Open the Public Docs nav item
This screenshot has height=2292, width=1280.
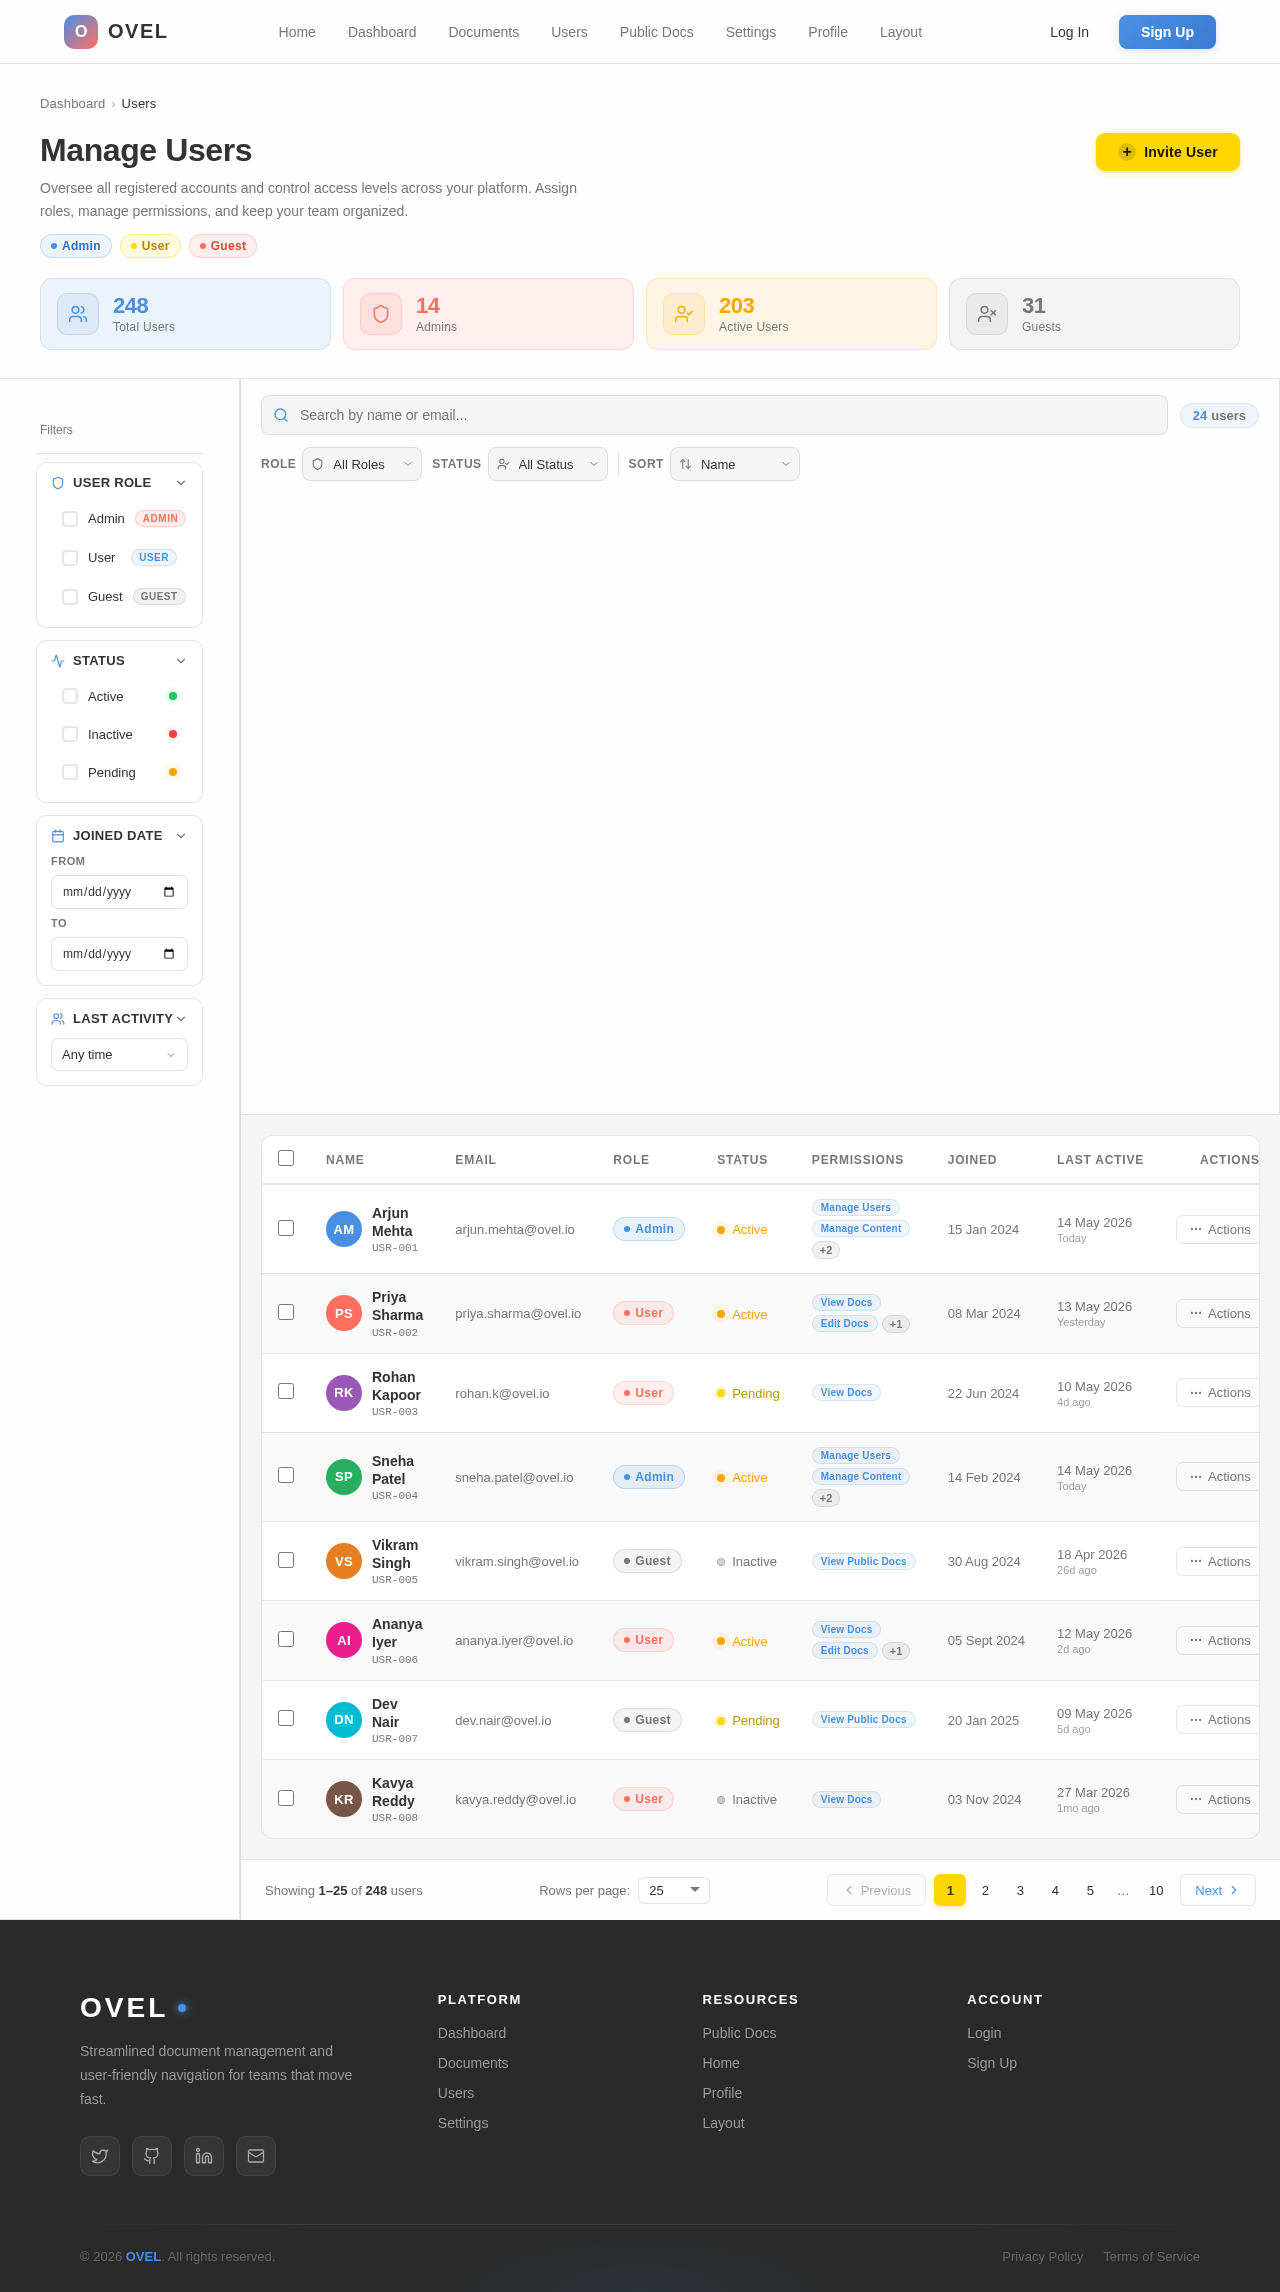pyautogui.click(x=657, y=32)
